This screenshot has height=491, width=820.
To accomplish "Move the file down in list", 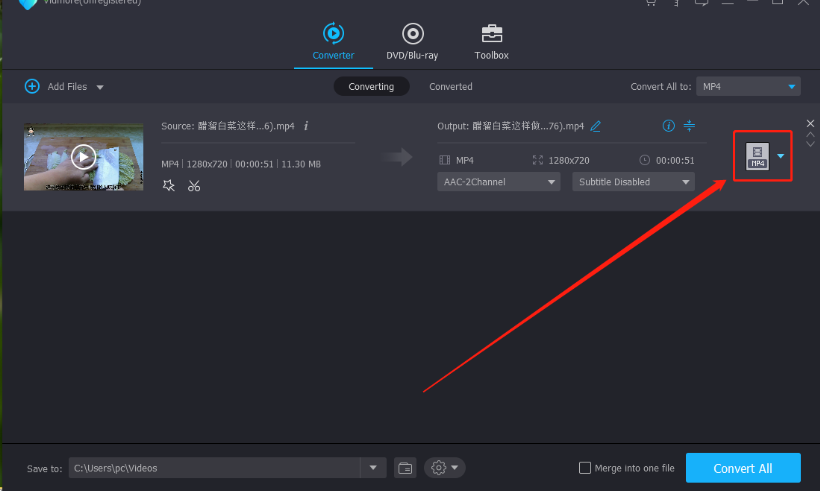I will tap(810, 144).
